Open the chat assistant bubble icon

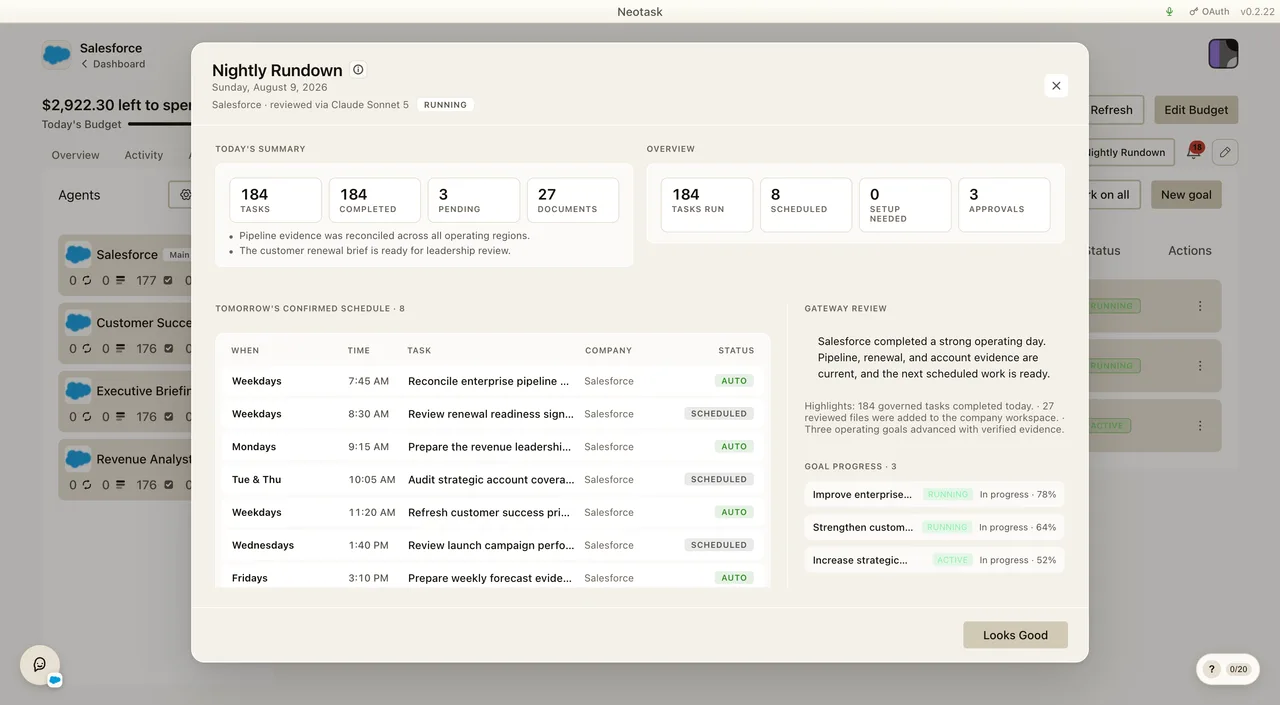[x=40, y=664]
